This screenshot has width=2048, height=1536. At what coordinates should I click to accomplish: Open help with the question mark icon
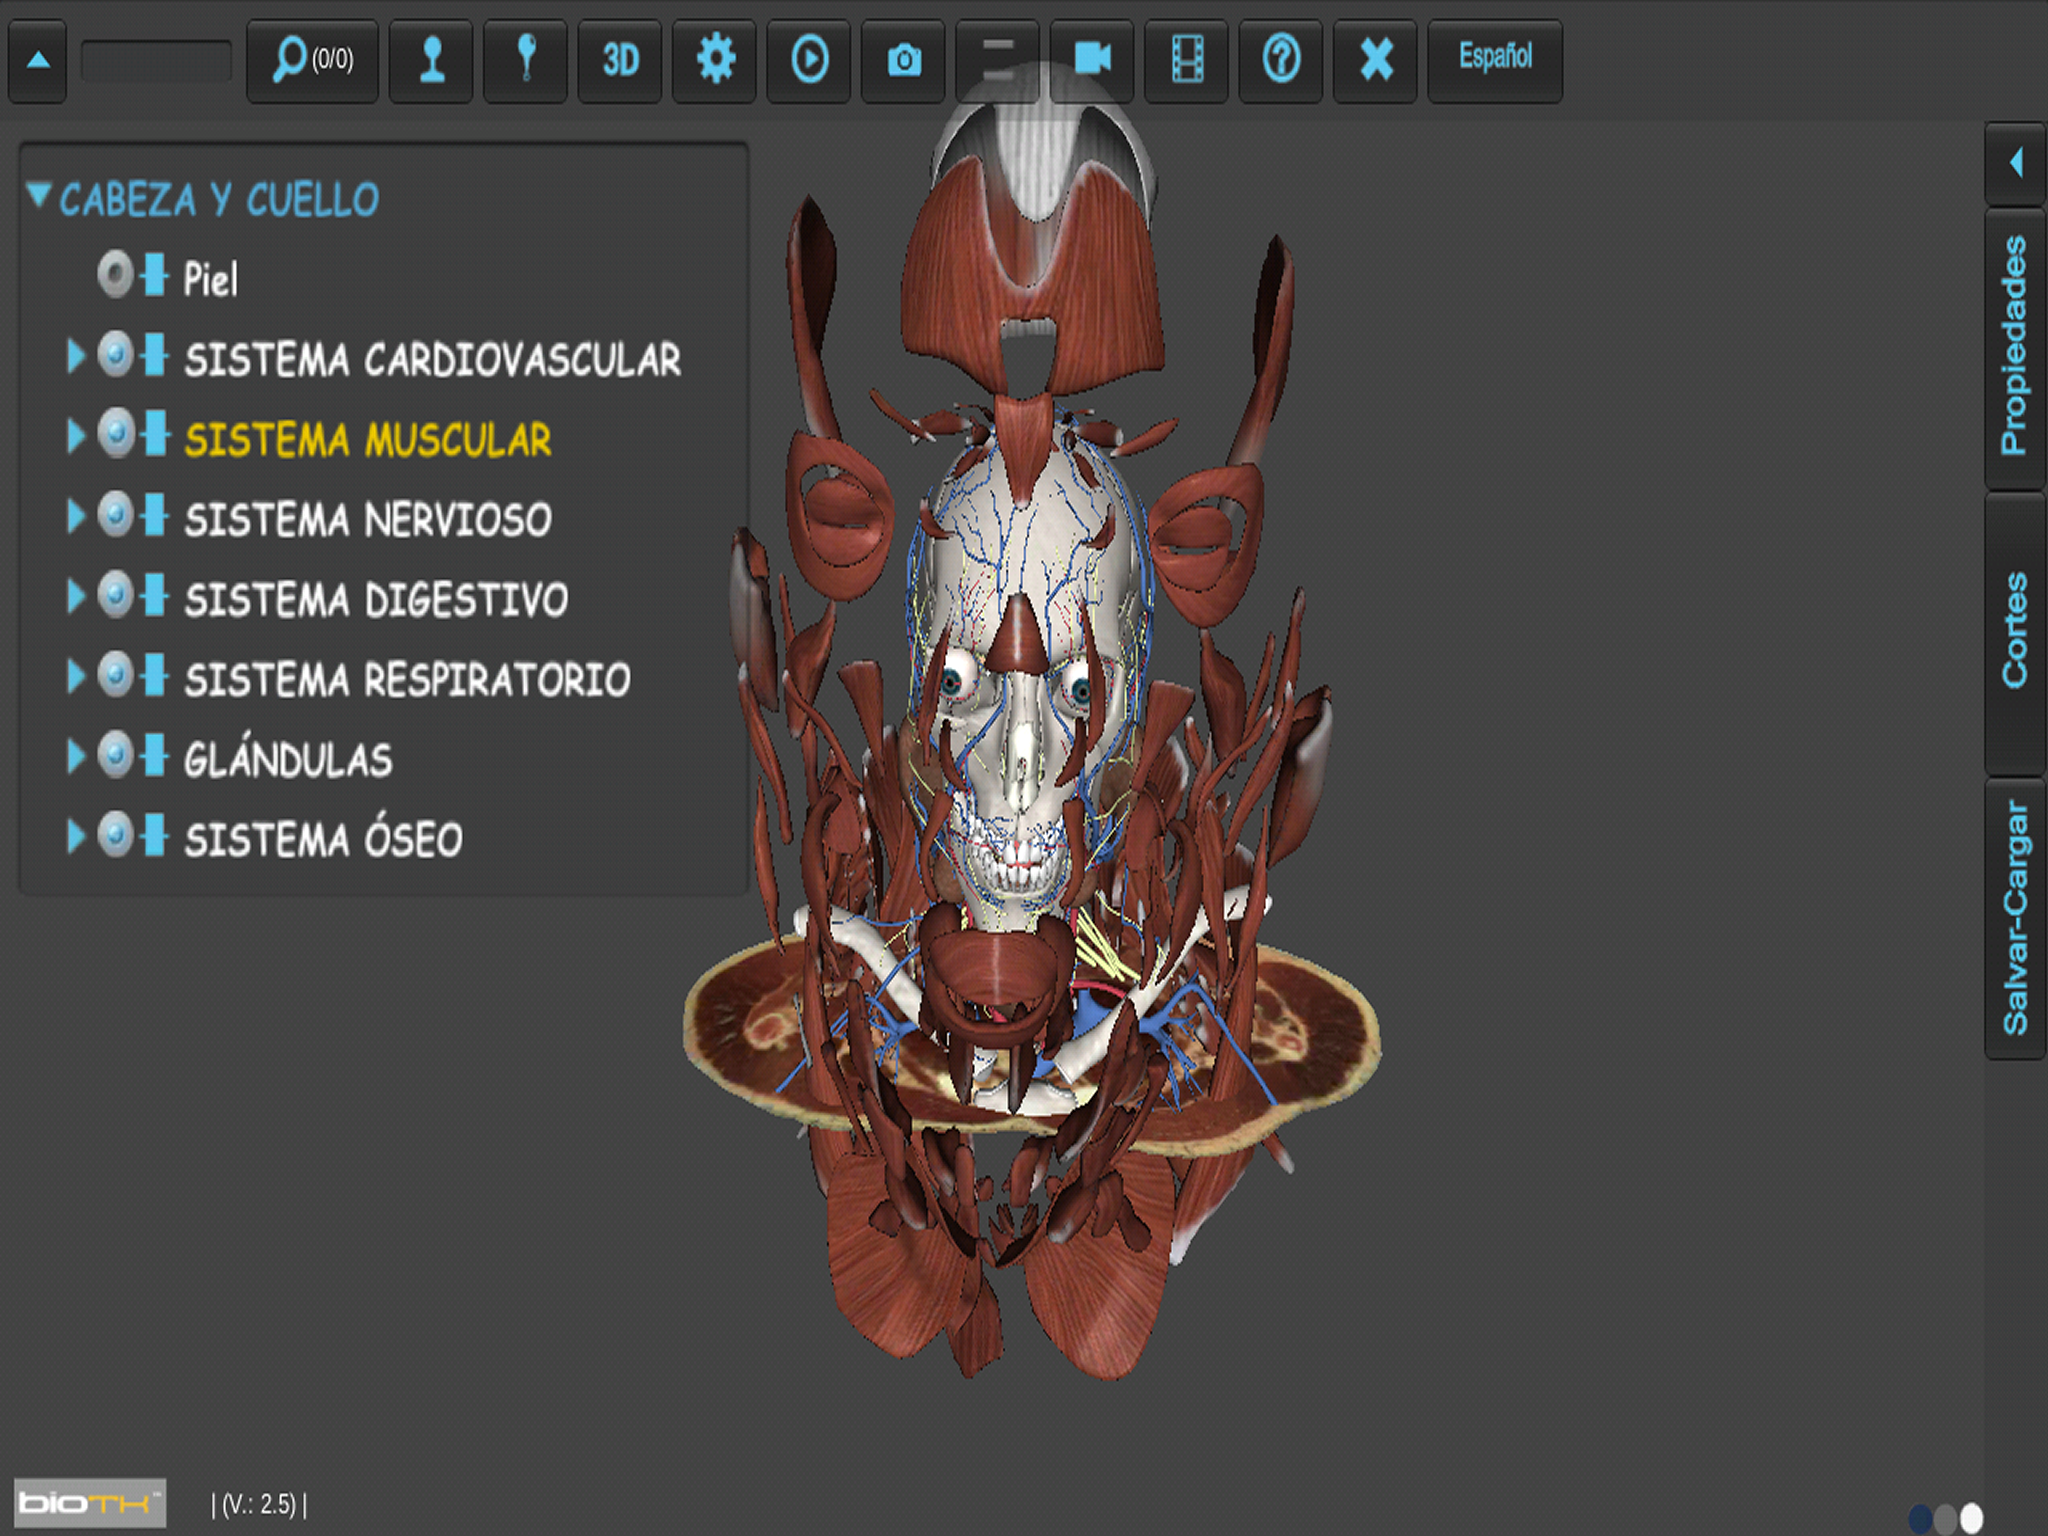coord(1281,60)
